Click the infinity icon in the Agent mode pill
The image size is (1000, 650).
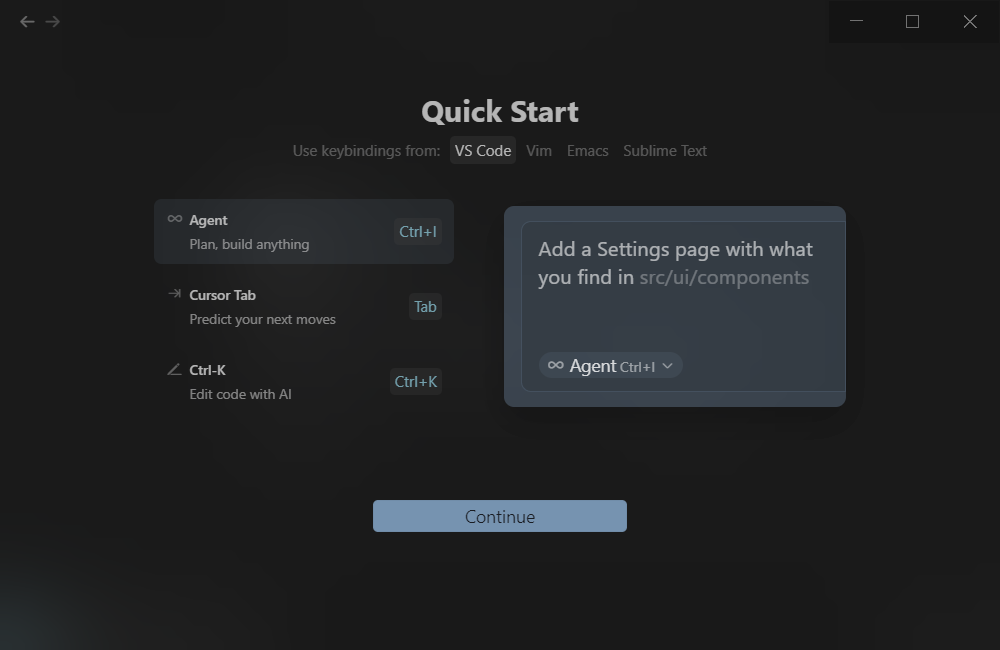555,365
